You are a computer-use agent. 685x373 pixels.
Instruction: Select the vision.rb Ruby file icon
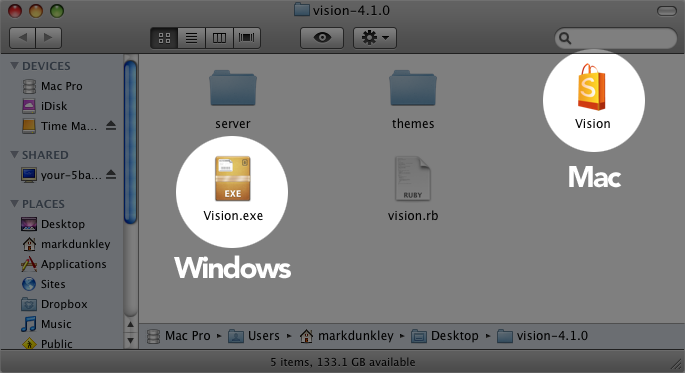413,179
